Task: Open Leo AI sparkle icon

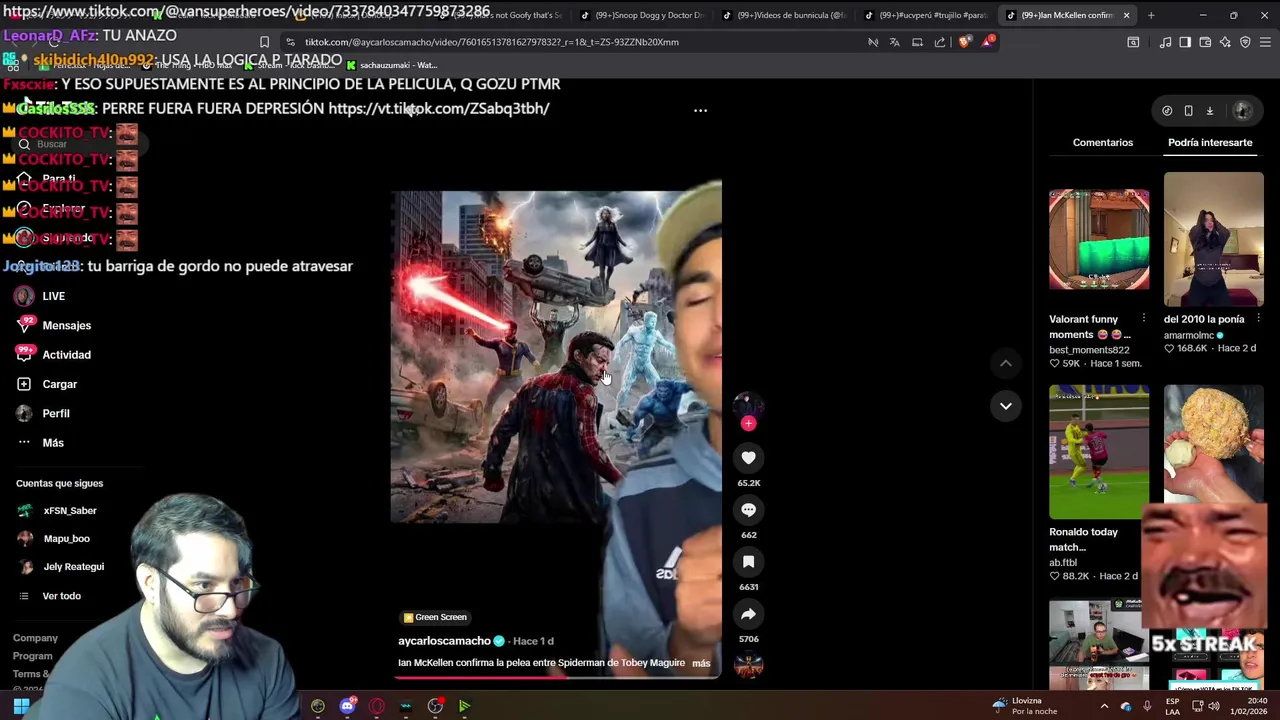Action: tap(1225, 42)
